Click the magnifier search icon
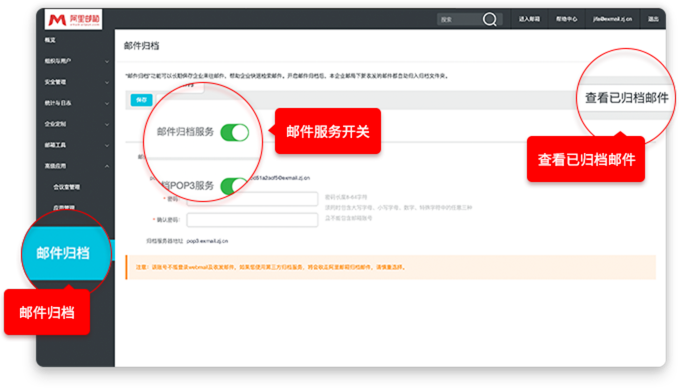The height and width of the screenshot is (388, 679). 490,19
